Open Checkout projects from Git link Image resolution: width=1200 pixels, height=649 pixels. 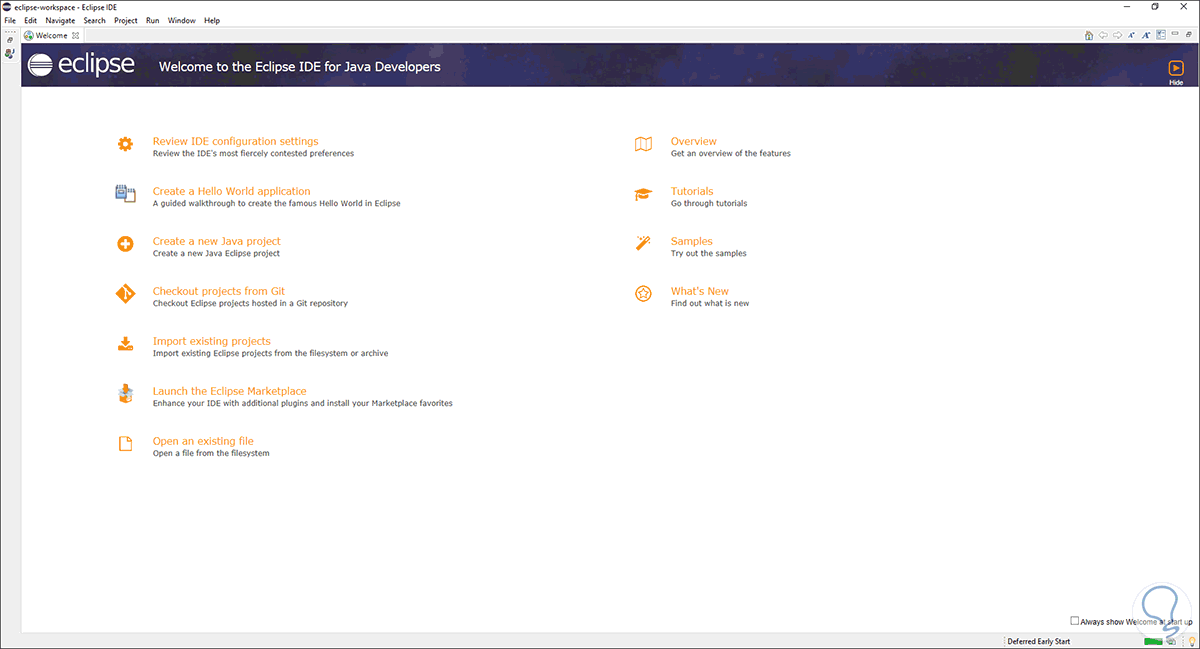pyautogui.click(x=218, y=291)
